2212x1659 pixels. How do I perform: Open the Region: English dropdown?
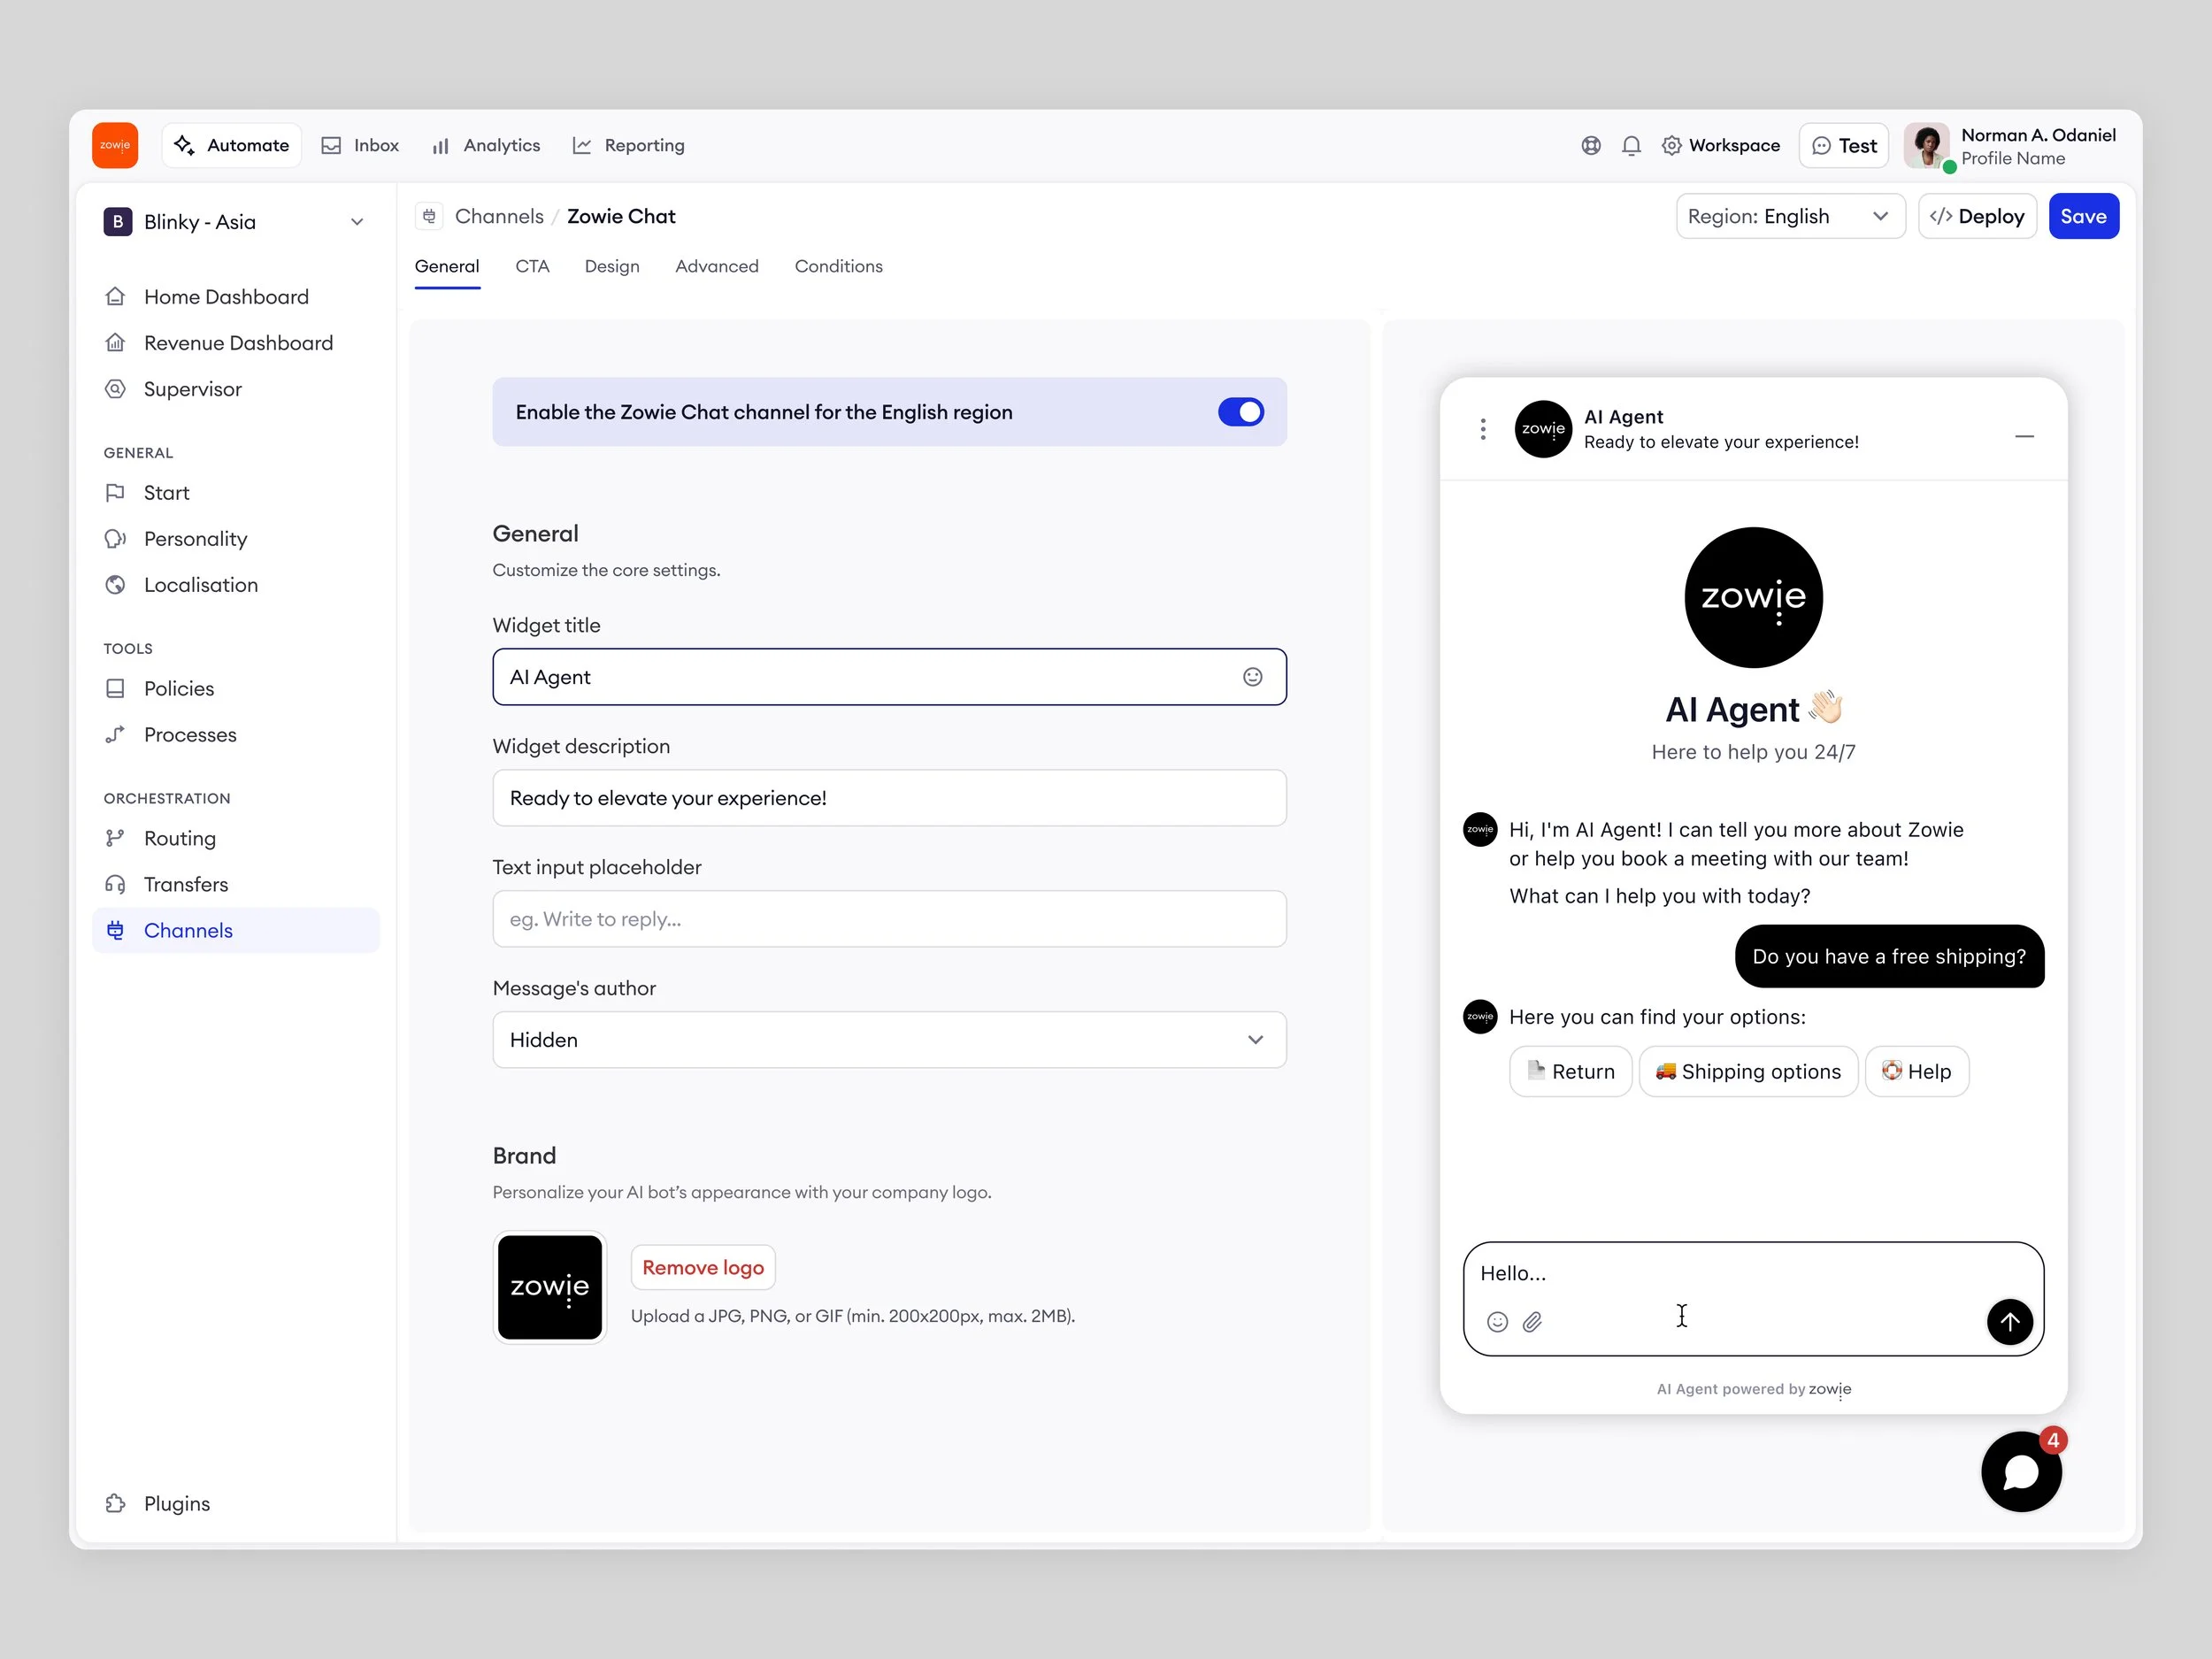tap(1789, 217)
